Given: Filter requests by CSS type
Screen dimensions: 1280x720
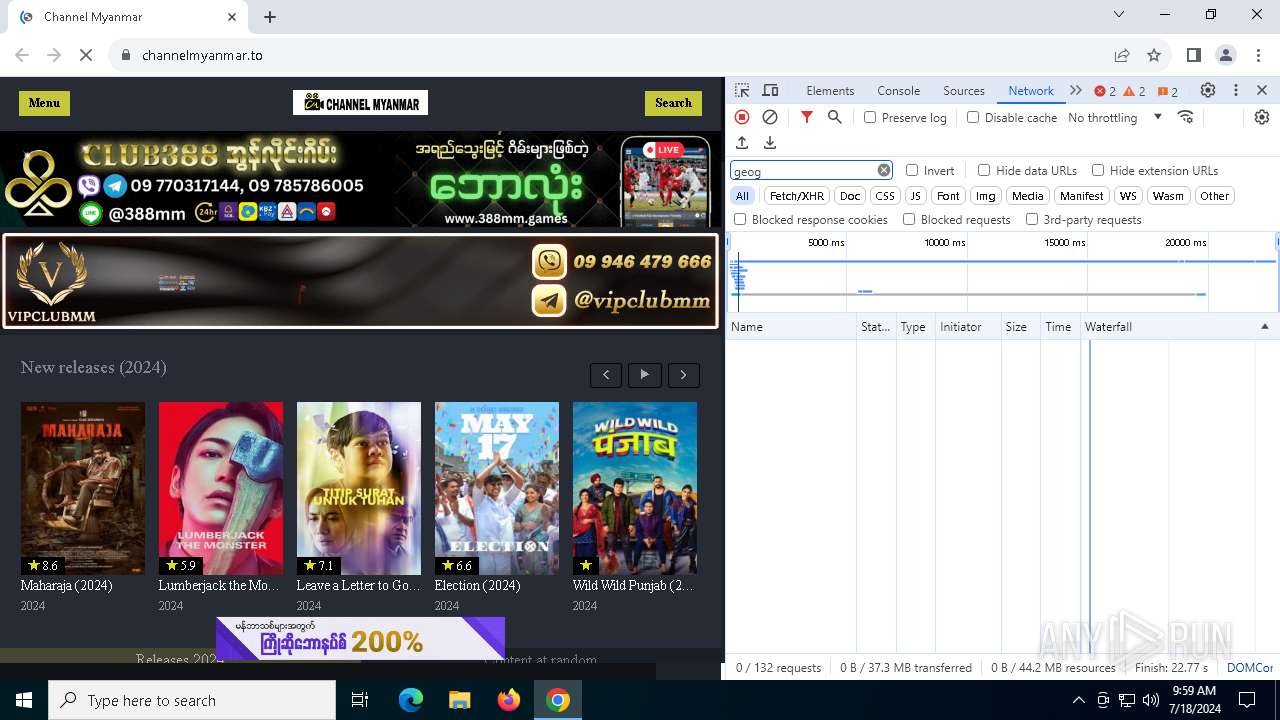Looking at the screenshot, I should (885, 196).
